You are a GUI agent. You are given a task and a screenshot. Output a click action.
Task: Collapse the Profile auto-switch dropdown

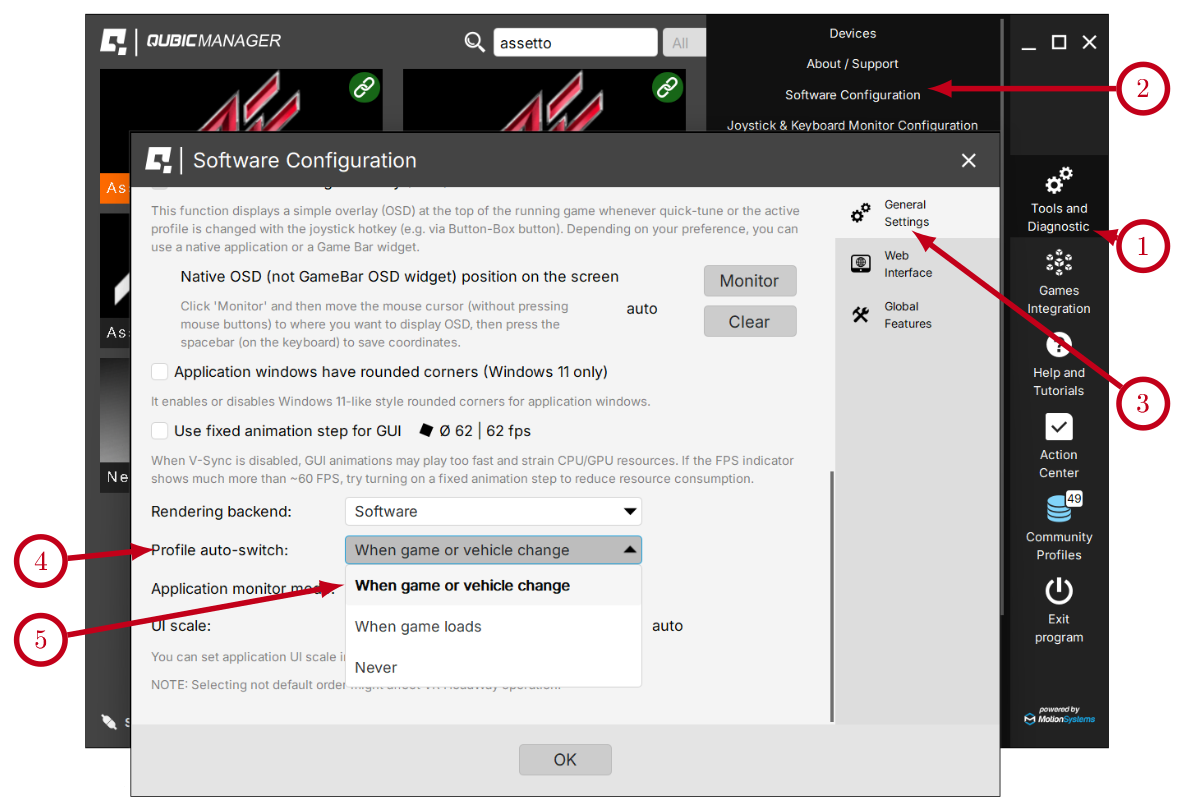click(493, 550)
